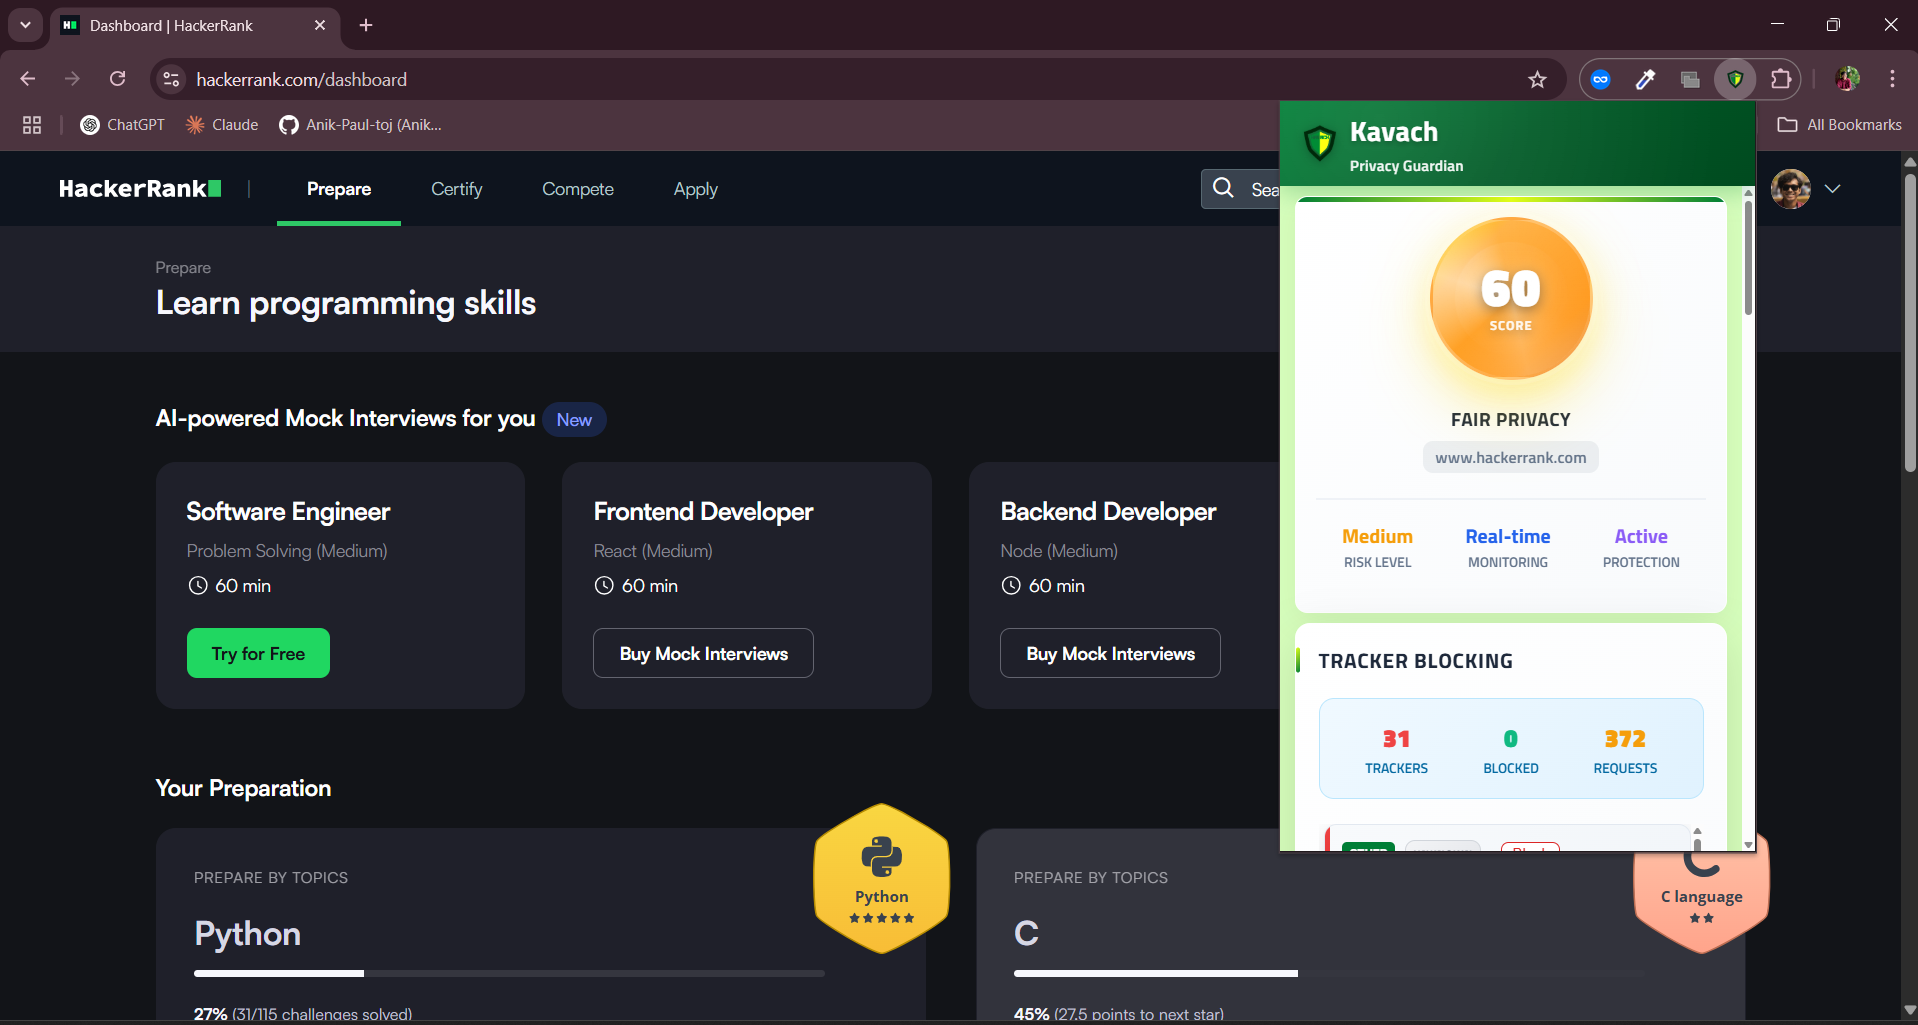Click the Backend Developer card title
This screenshot has width=1918, height=1025.
(1108, 512)
